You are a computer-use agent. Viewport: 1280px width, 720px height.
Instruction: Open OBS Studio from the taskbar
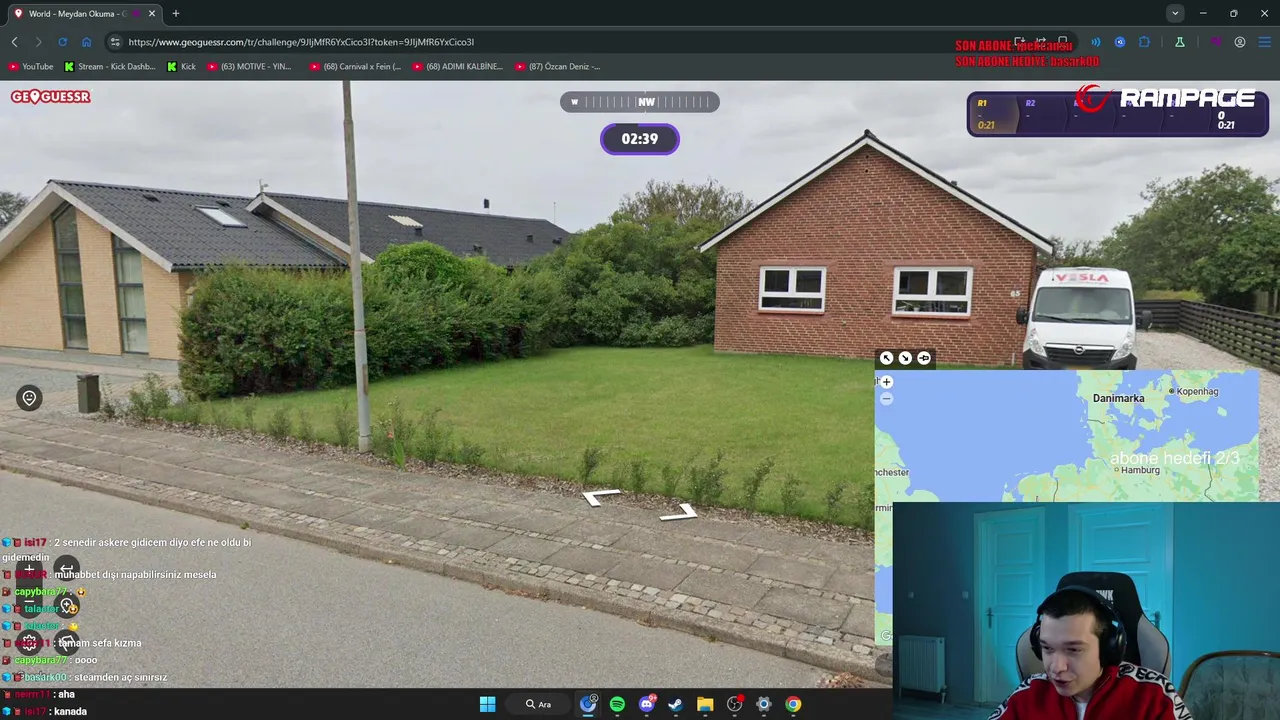pos(734,704)
